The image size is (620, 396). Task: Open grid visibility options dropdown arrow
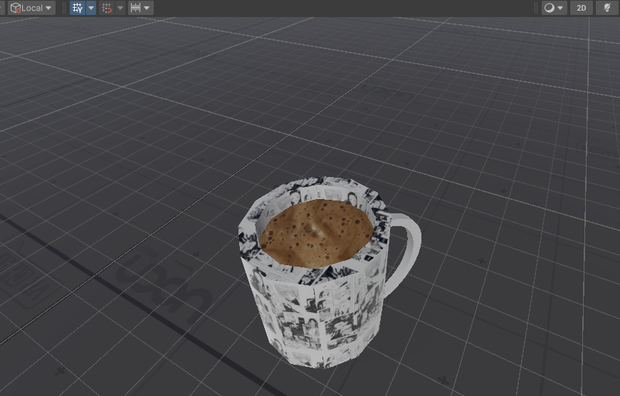click(91, 8)
